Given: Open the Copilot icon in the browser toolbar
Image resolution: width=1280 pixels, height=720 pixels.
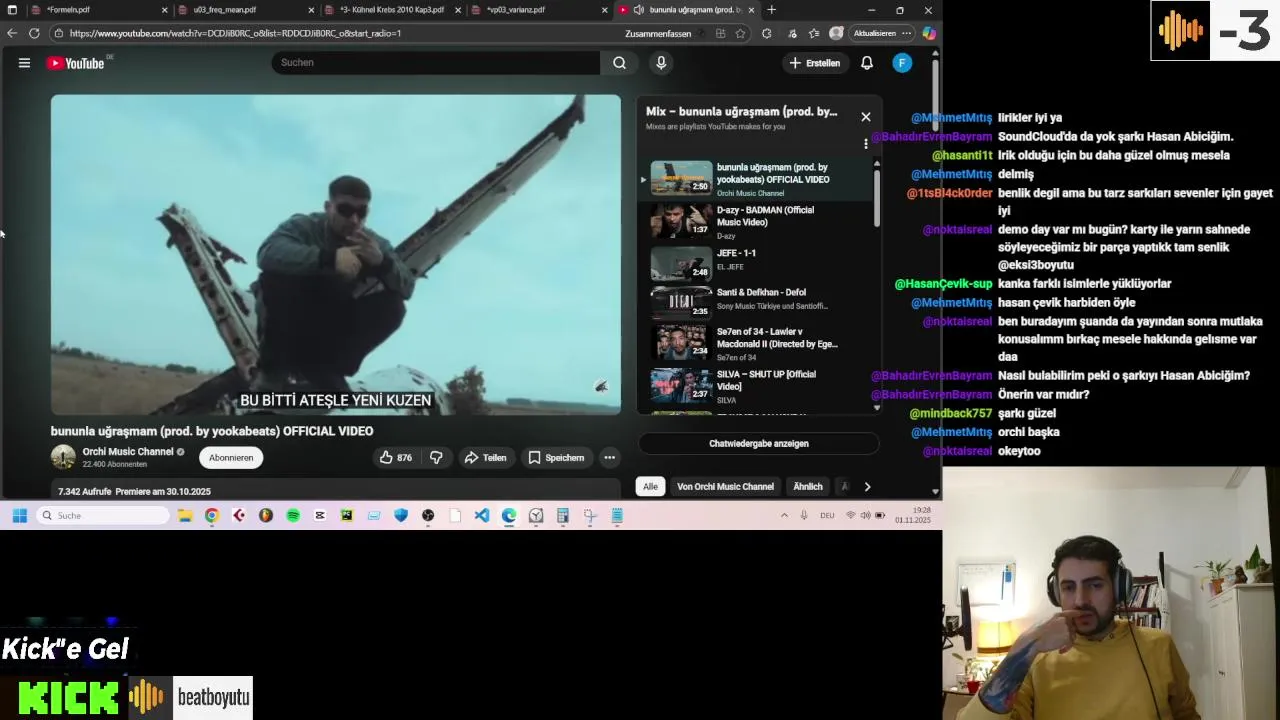Looking at the screenshot, I should (929, 33).
